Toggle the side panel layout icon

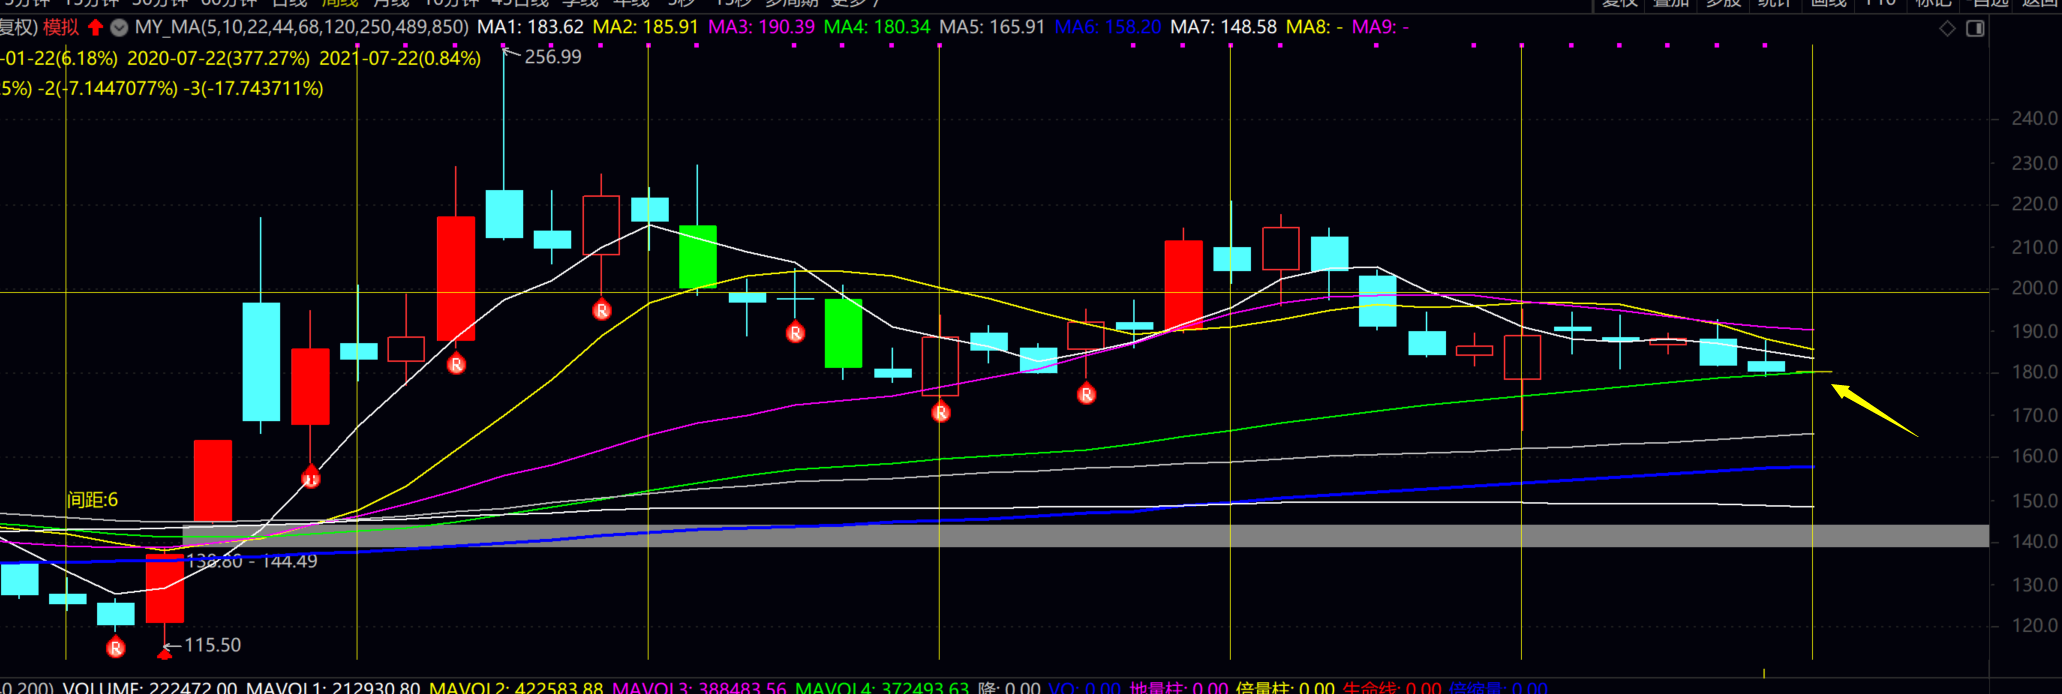pos(1975,28)
